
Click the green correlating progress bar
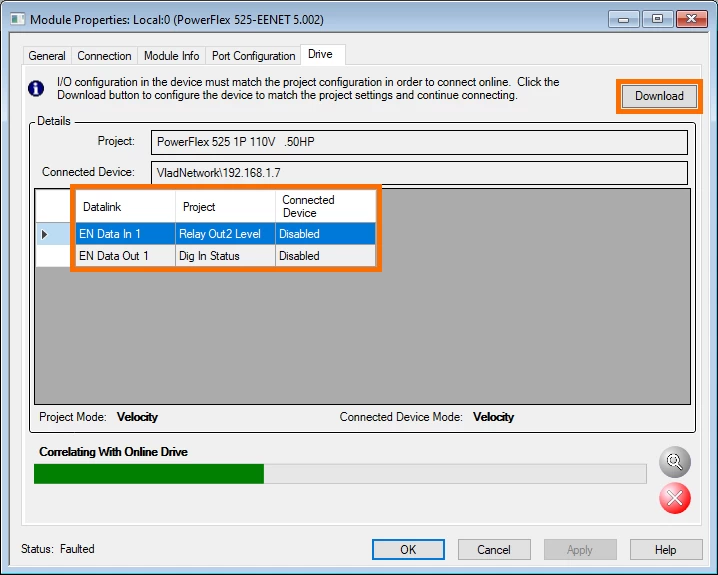[x=340, y=474]
